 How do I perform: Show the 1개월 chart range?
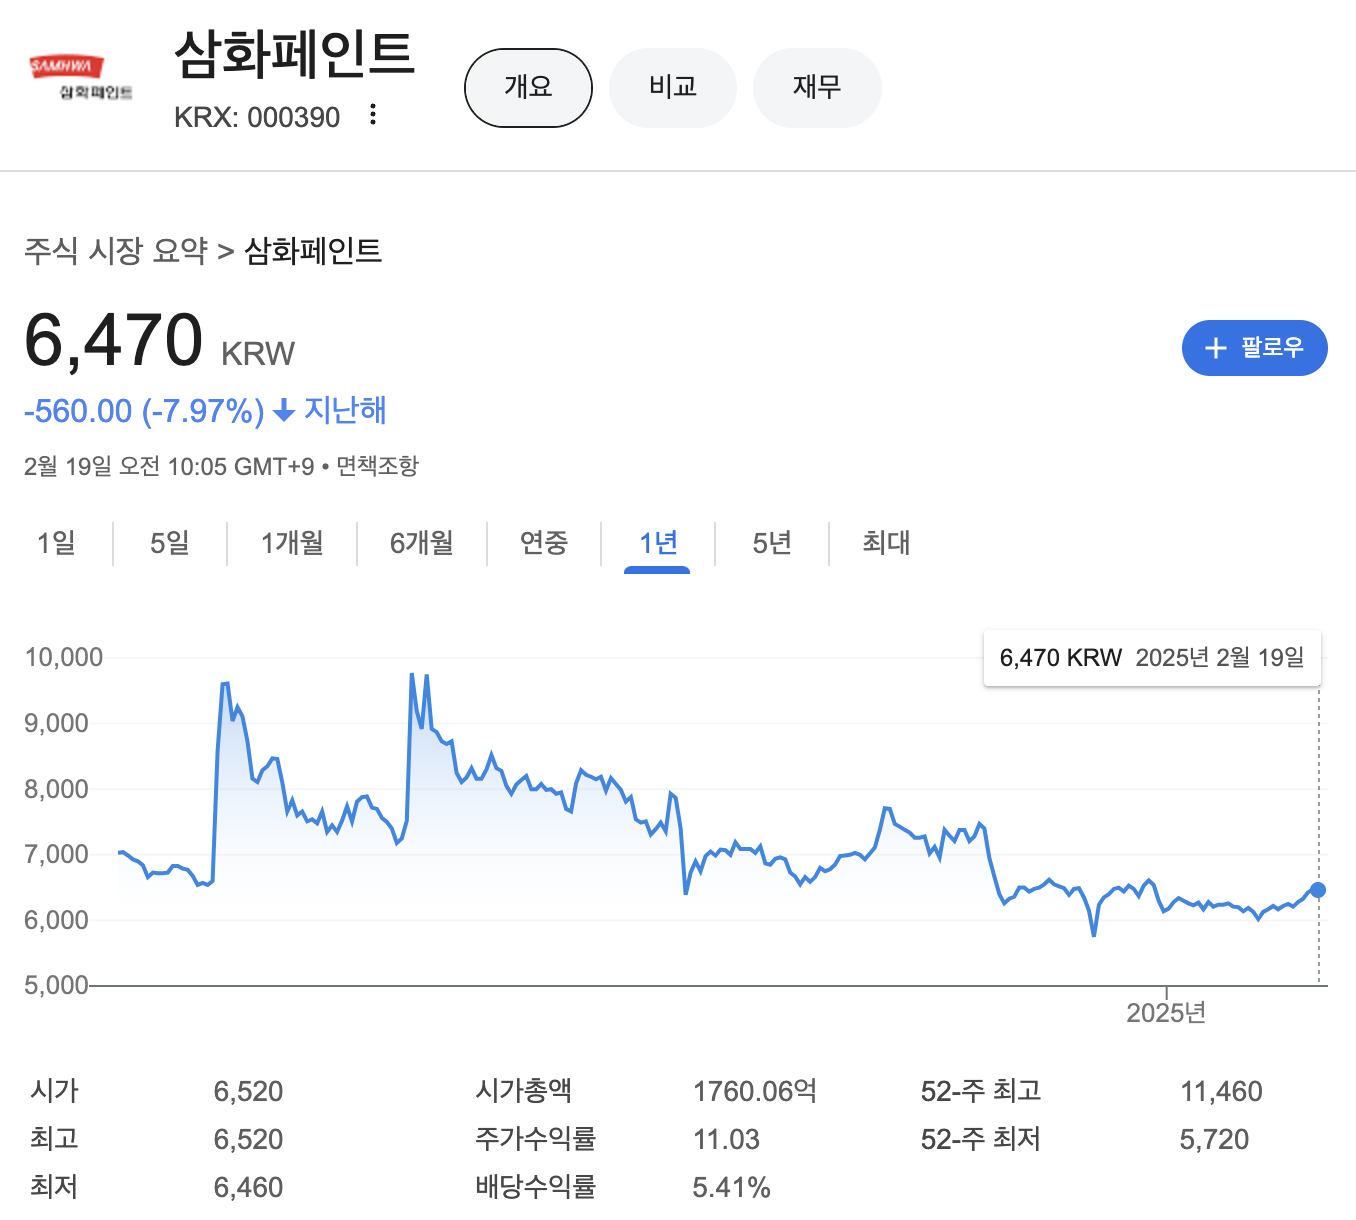(292, 543)
